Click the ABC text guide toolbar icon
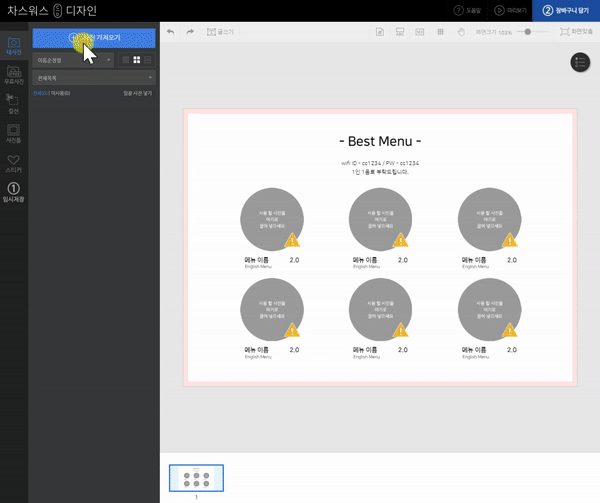The height and width of the screenshot is (503, 600). 400,32
